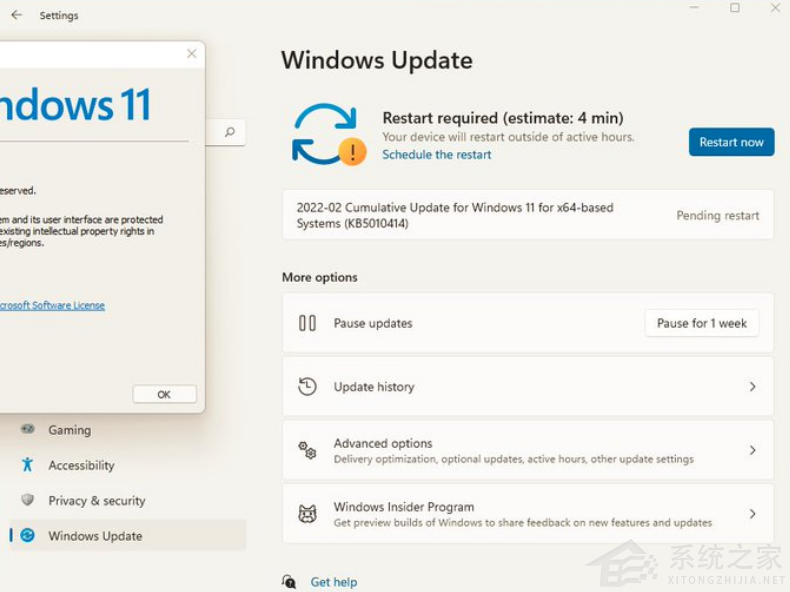Open the Get help link
The height and width of the screenshot is (592, 790).
[334, 582]
